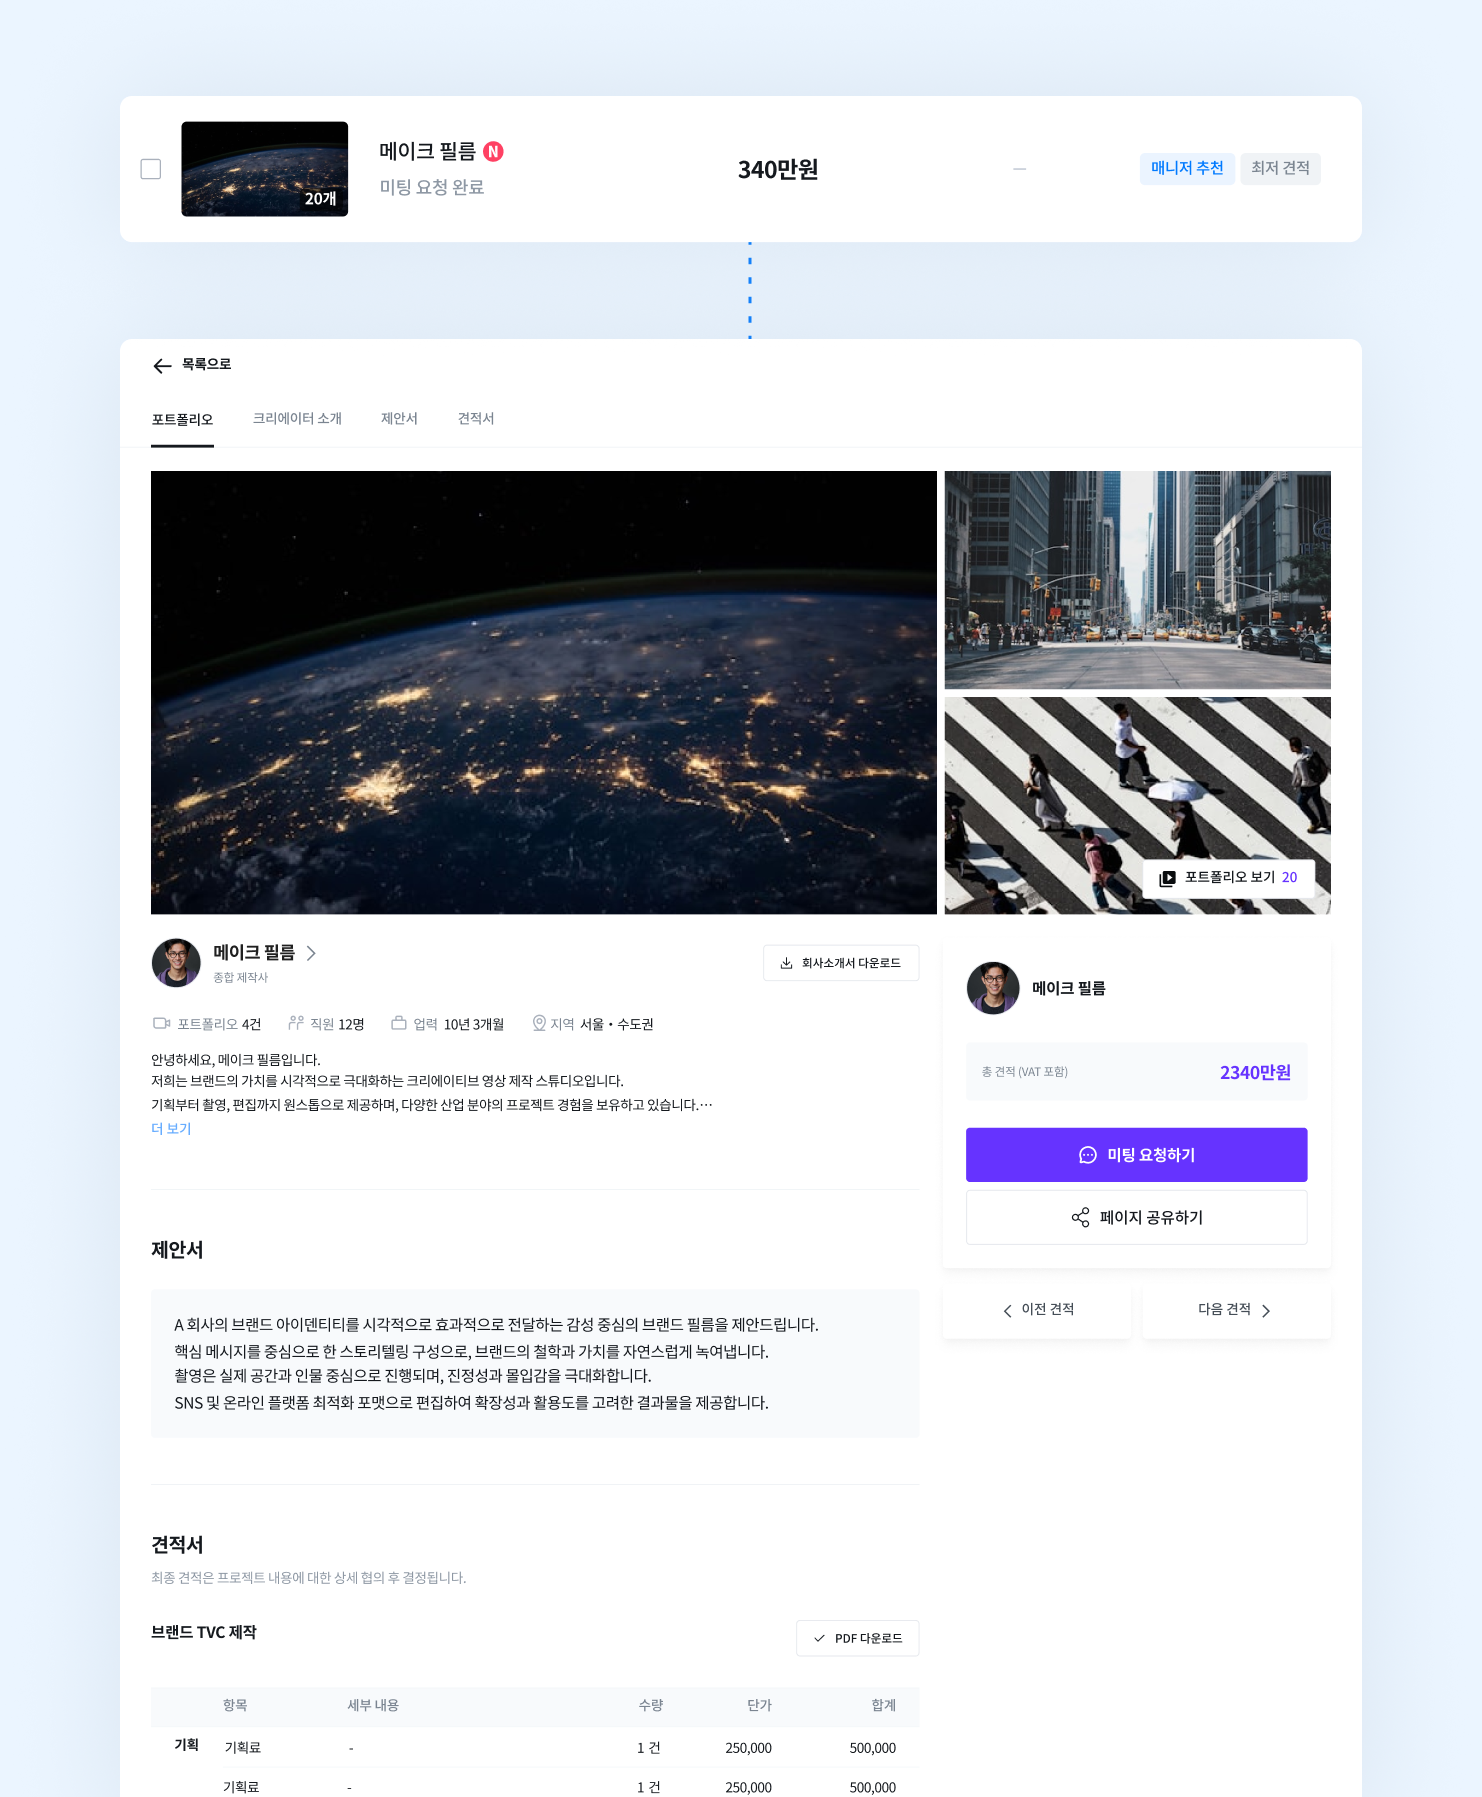Viewport: 1482px width, 1797px height.
Task: Click the download icon in 회사소개서 다운로드
Action: [786, 963]
